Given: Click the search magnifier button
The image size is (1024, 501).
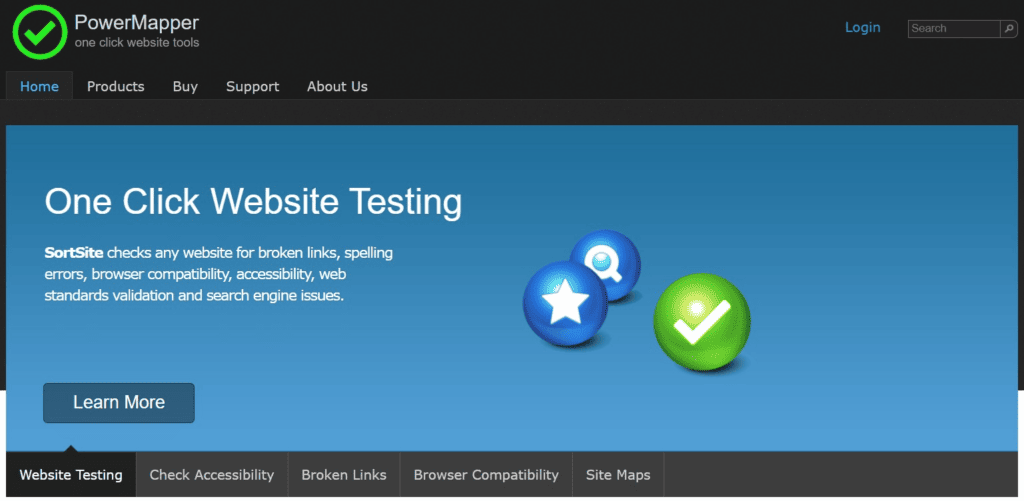Looking at the screenshot, I should [x=1009, y=29].
